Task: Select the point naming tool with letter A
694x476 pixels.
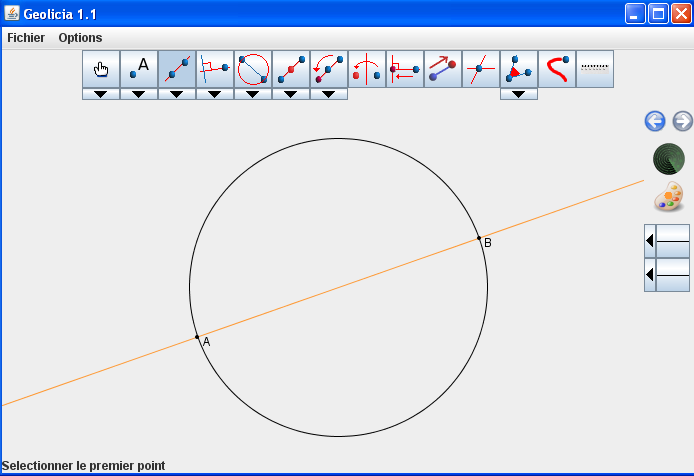Action: [x=139, y=69]
